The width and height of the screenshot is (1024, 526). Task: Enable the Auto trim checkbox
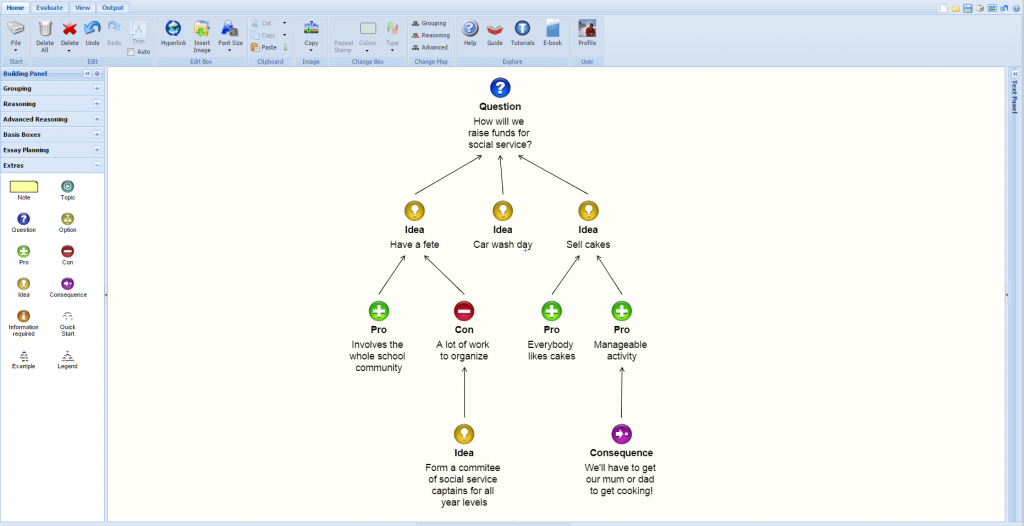point(131,52)
